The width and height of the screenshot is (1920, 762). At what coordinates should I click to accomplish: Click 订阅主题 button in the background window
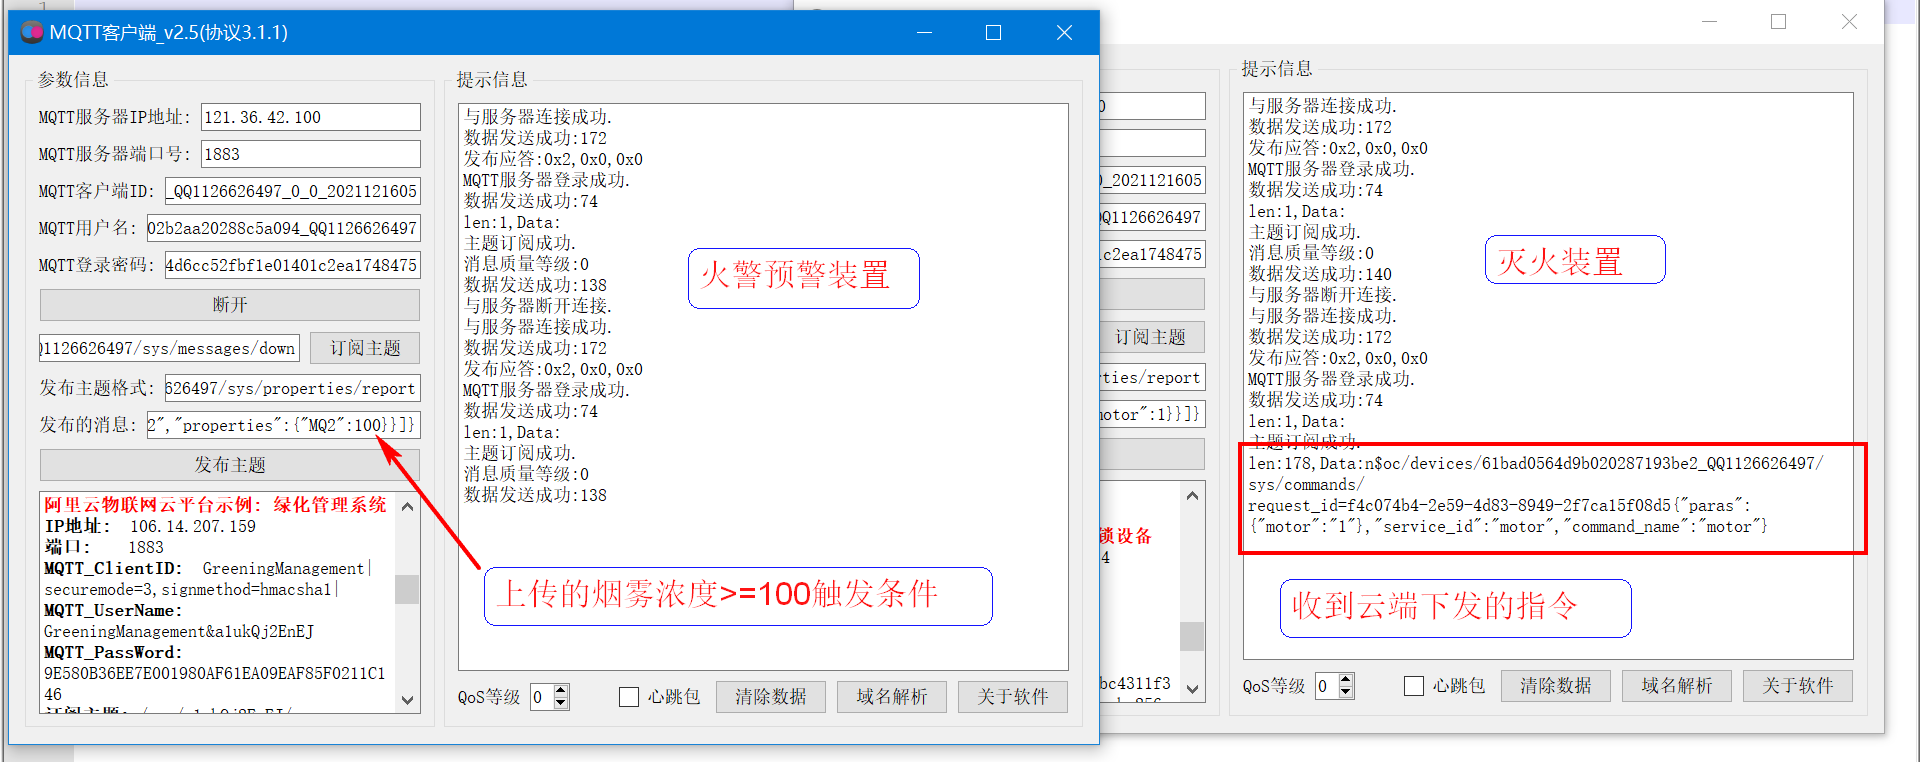coord(1152,337)
